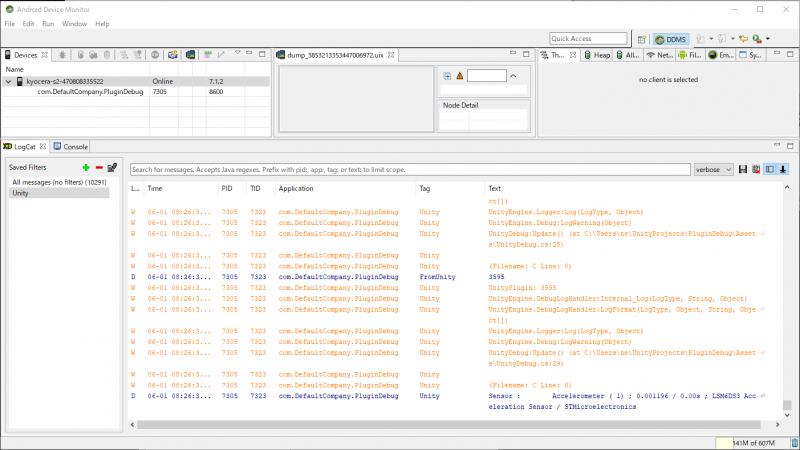Toggle scroll lock in LogCat
800x450 pixels.
coord(783,170)
